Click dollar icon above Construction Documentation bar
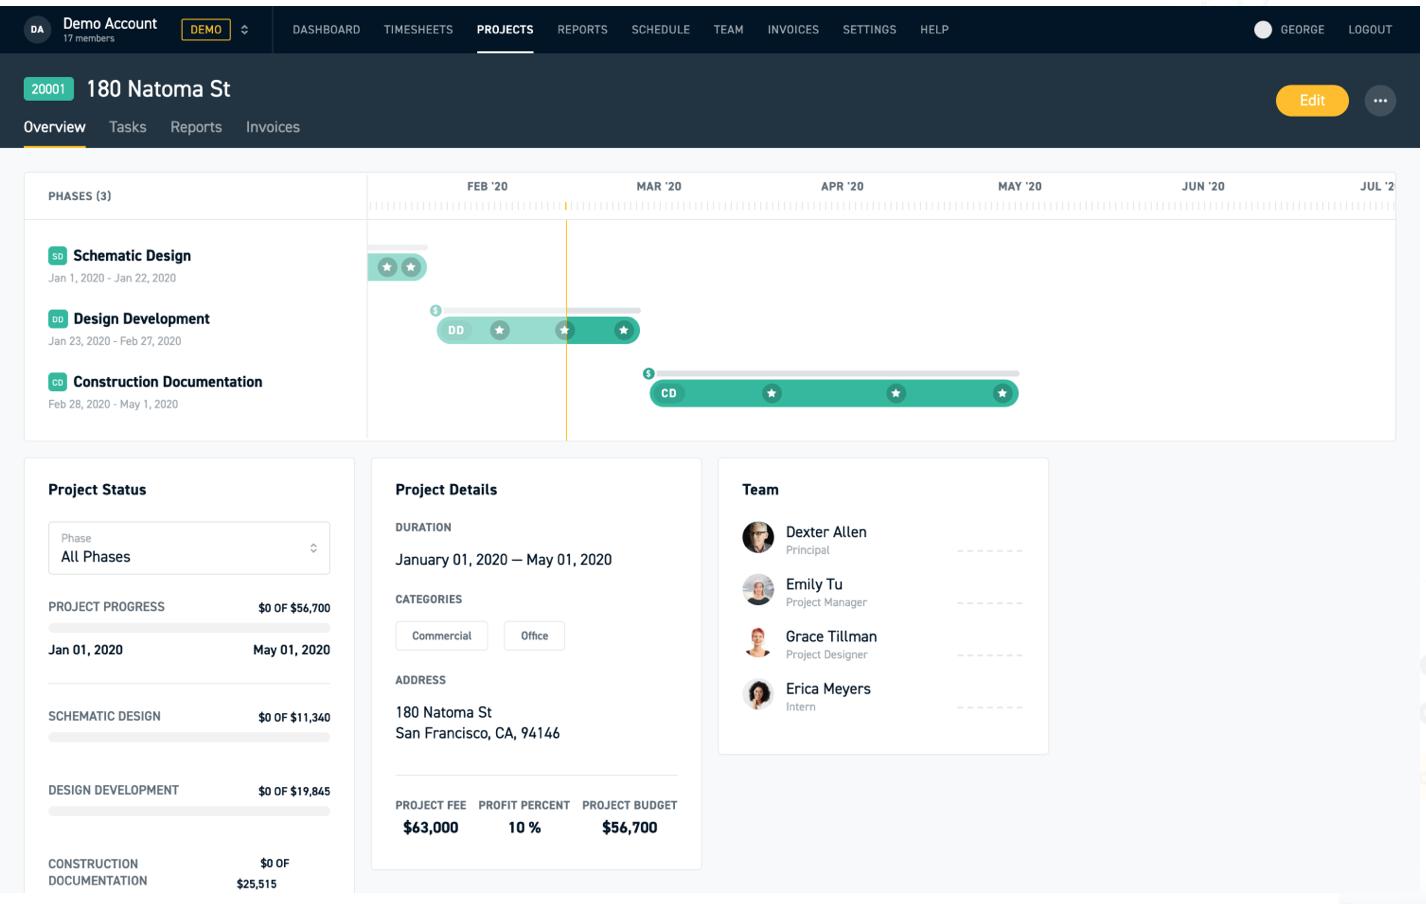 649,374
